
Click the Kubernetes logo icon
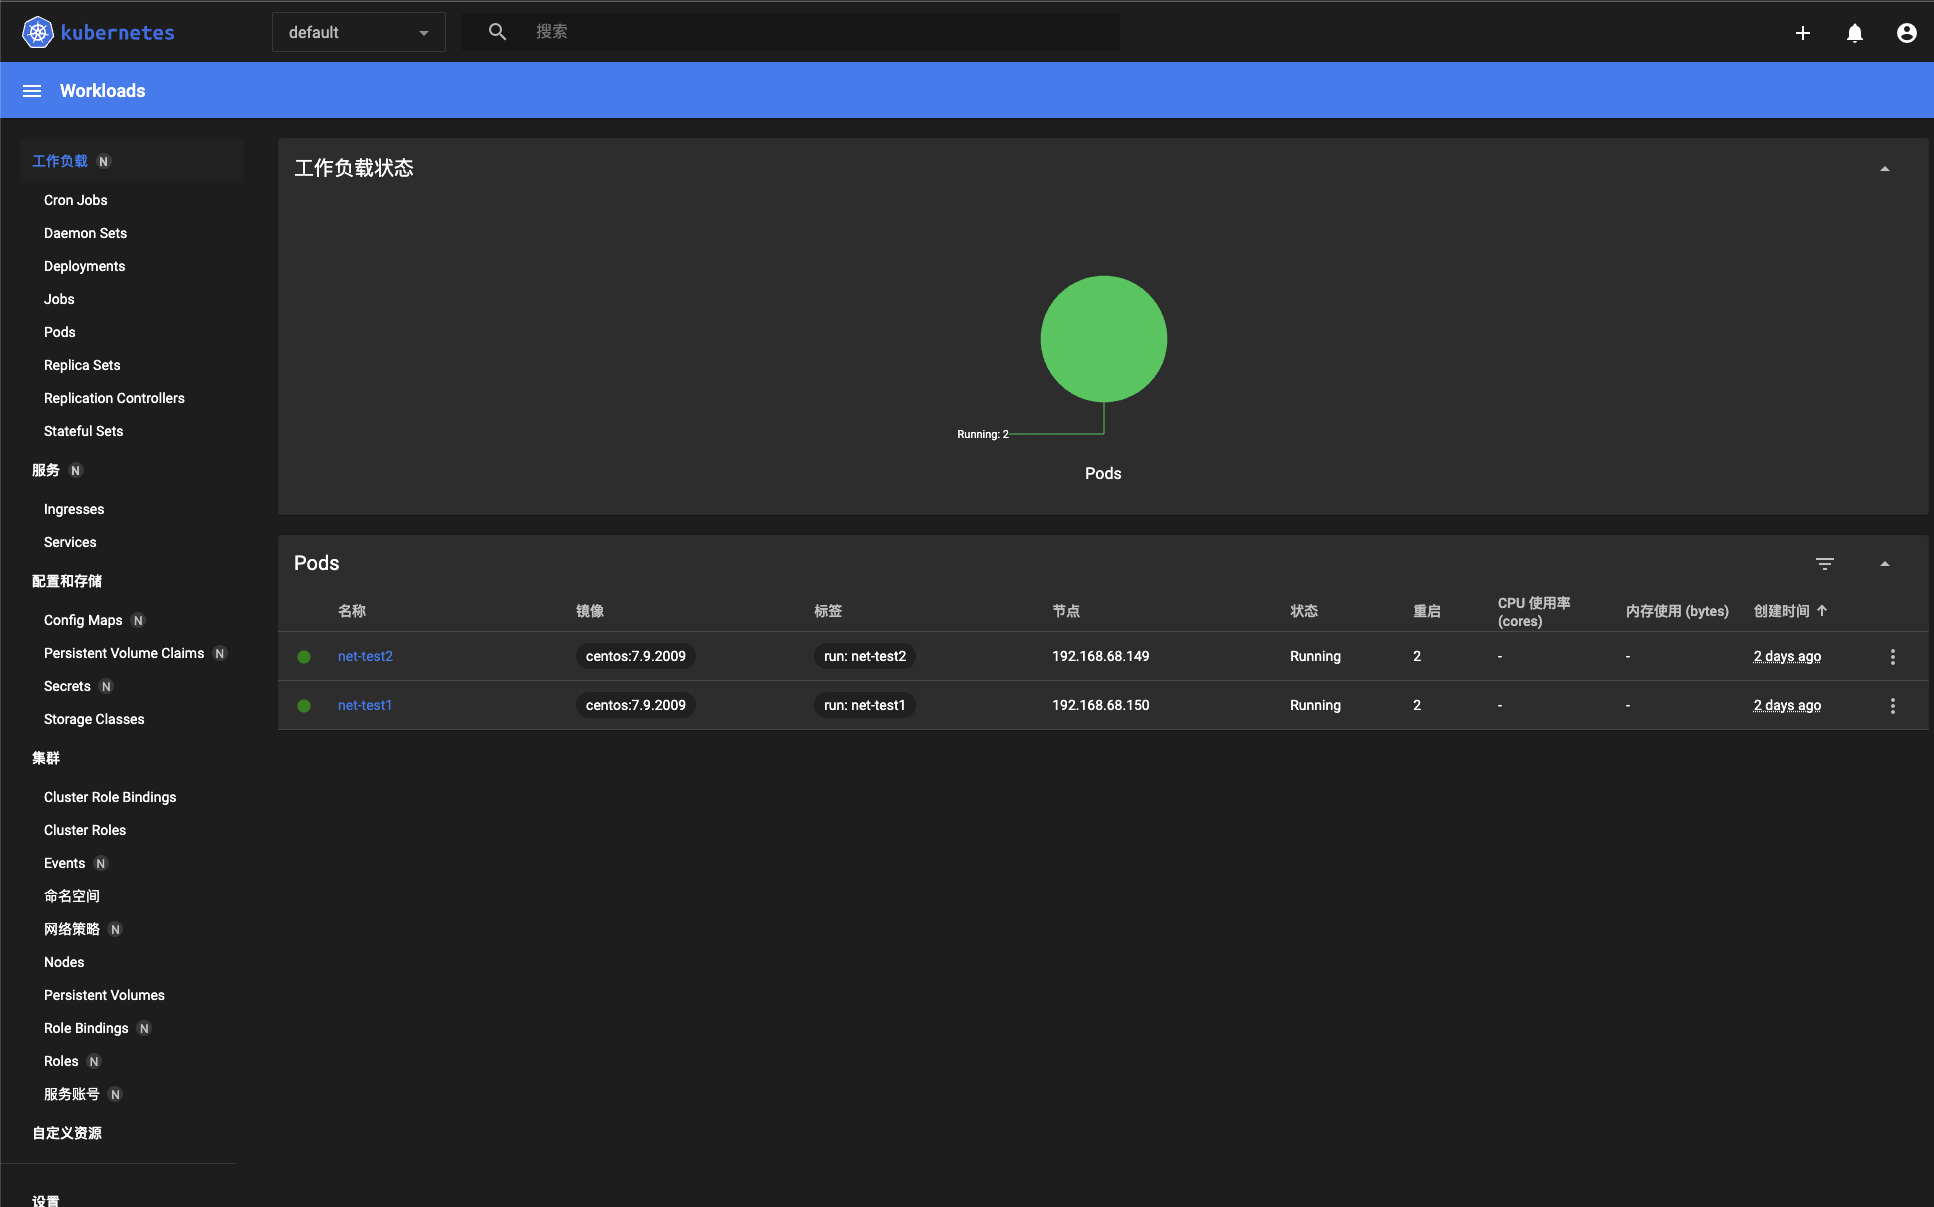pos(38,32)
